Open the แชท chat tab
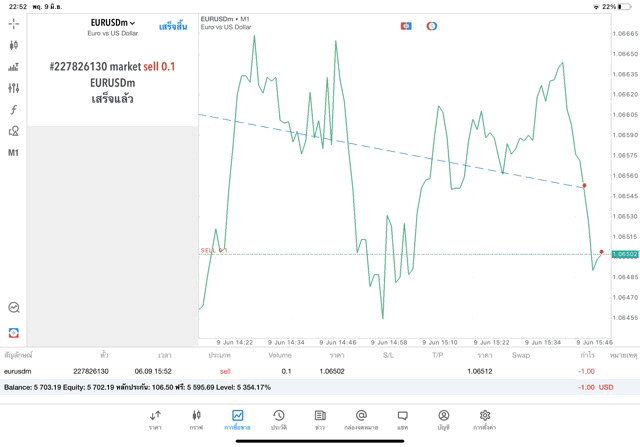Screen dimensions: 640x447 [x=402, y=419]
